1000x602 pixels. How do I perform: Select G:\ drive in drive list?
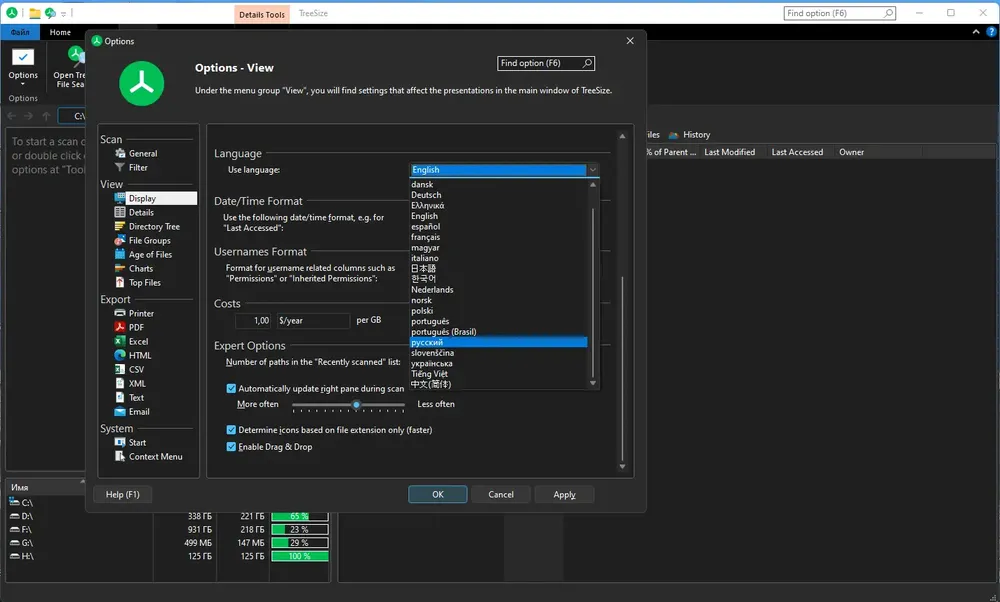click(22, 543)
